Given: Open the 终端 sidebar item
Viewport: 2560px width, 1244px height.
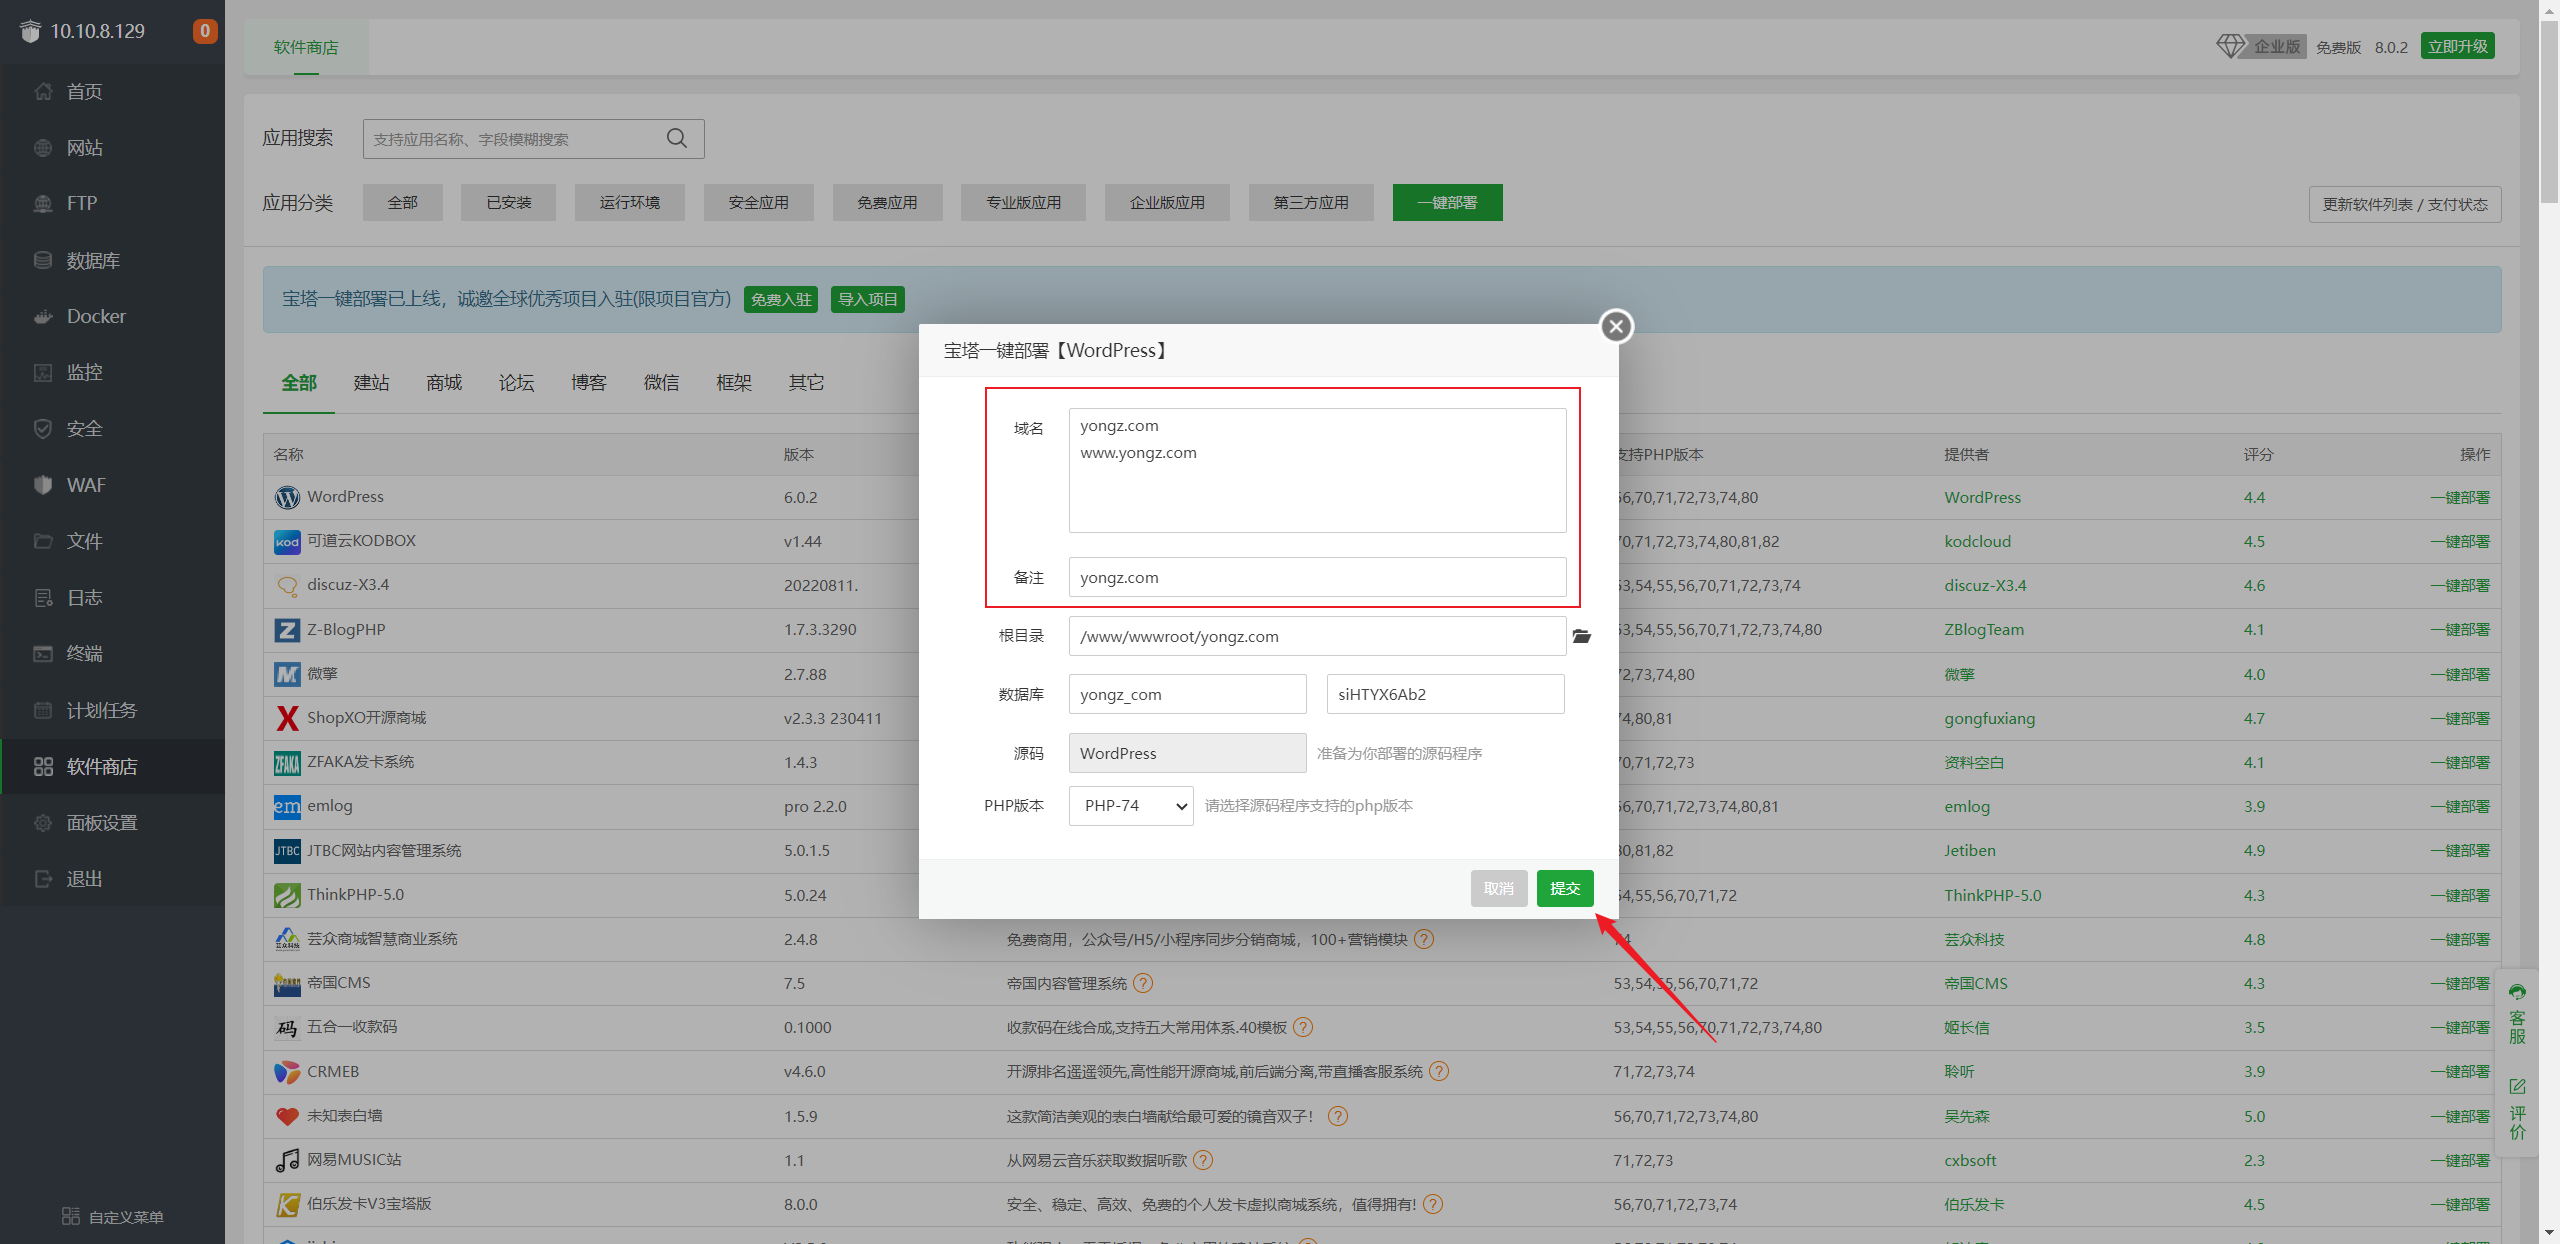Looking at the screenshot, I should [x=112, y=654].
